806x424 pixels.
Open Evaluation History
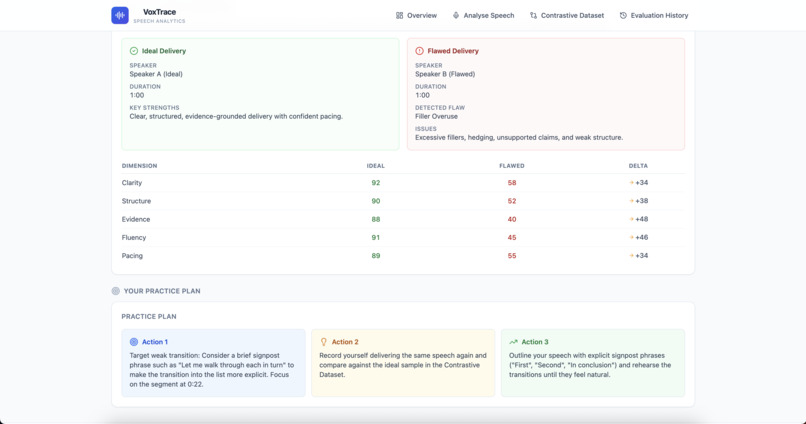654,15
